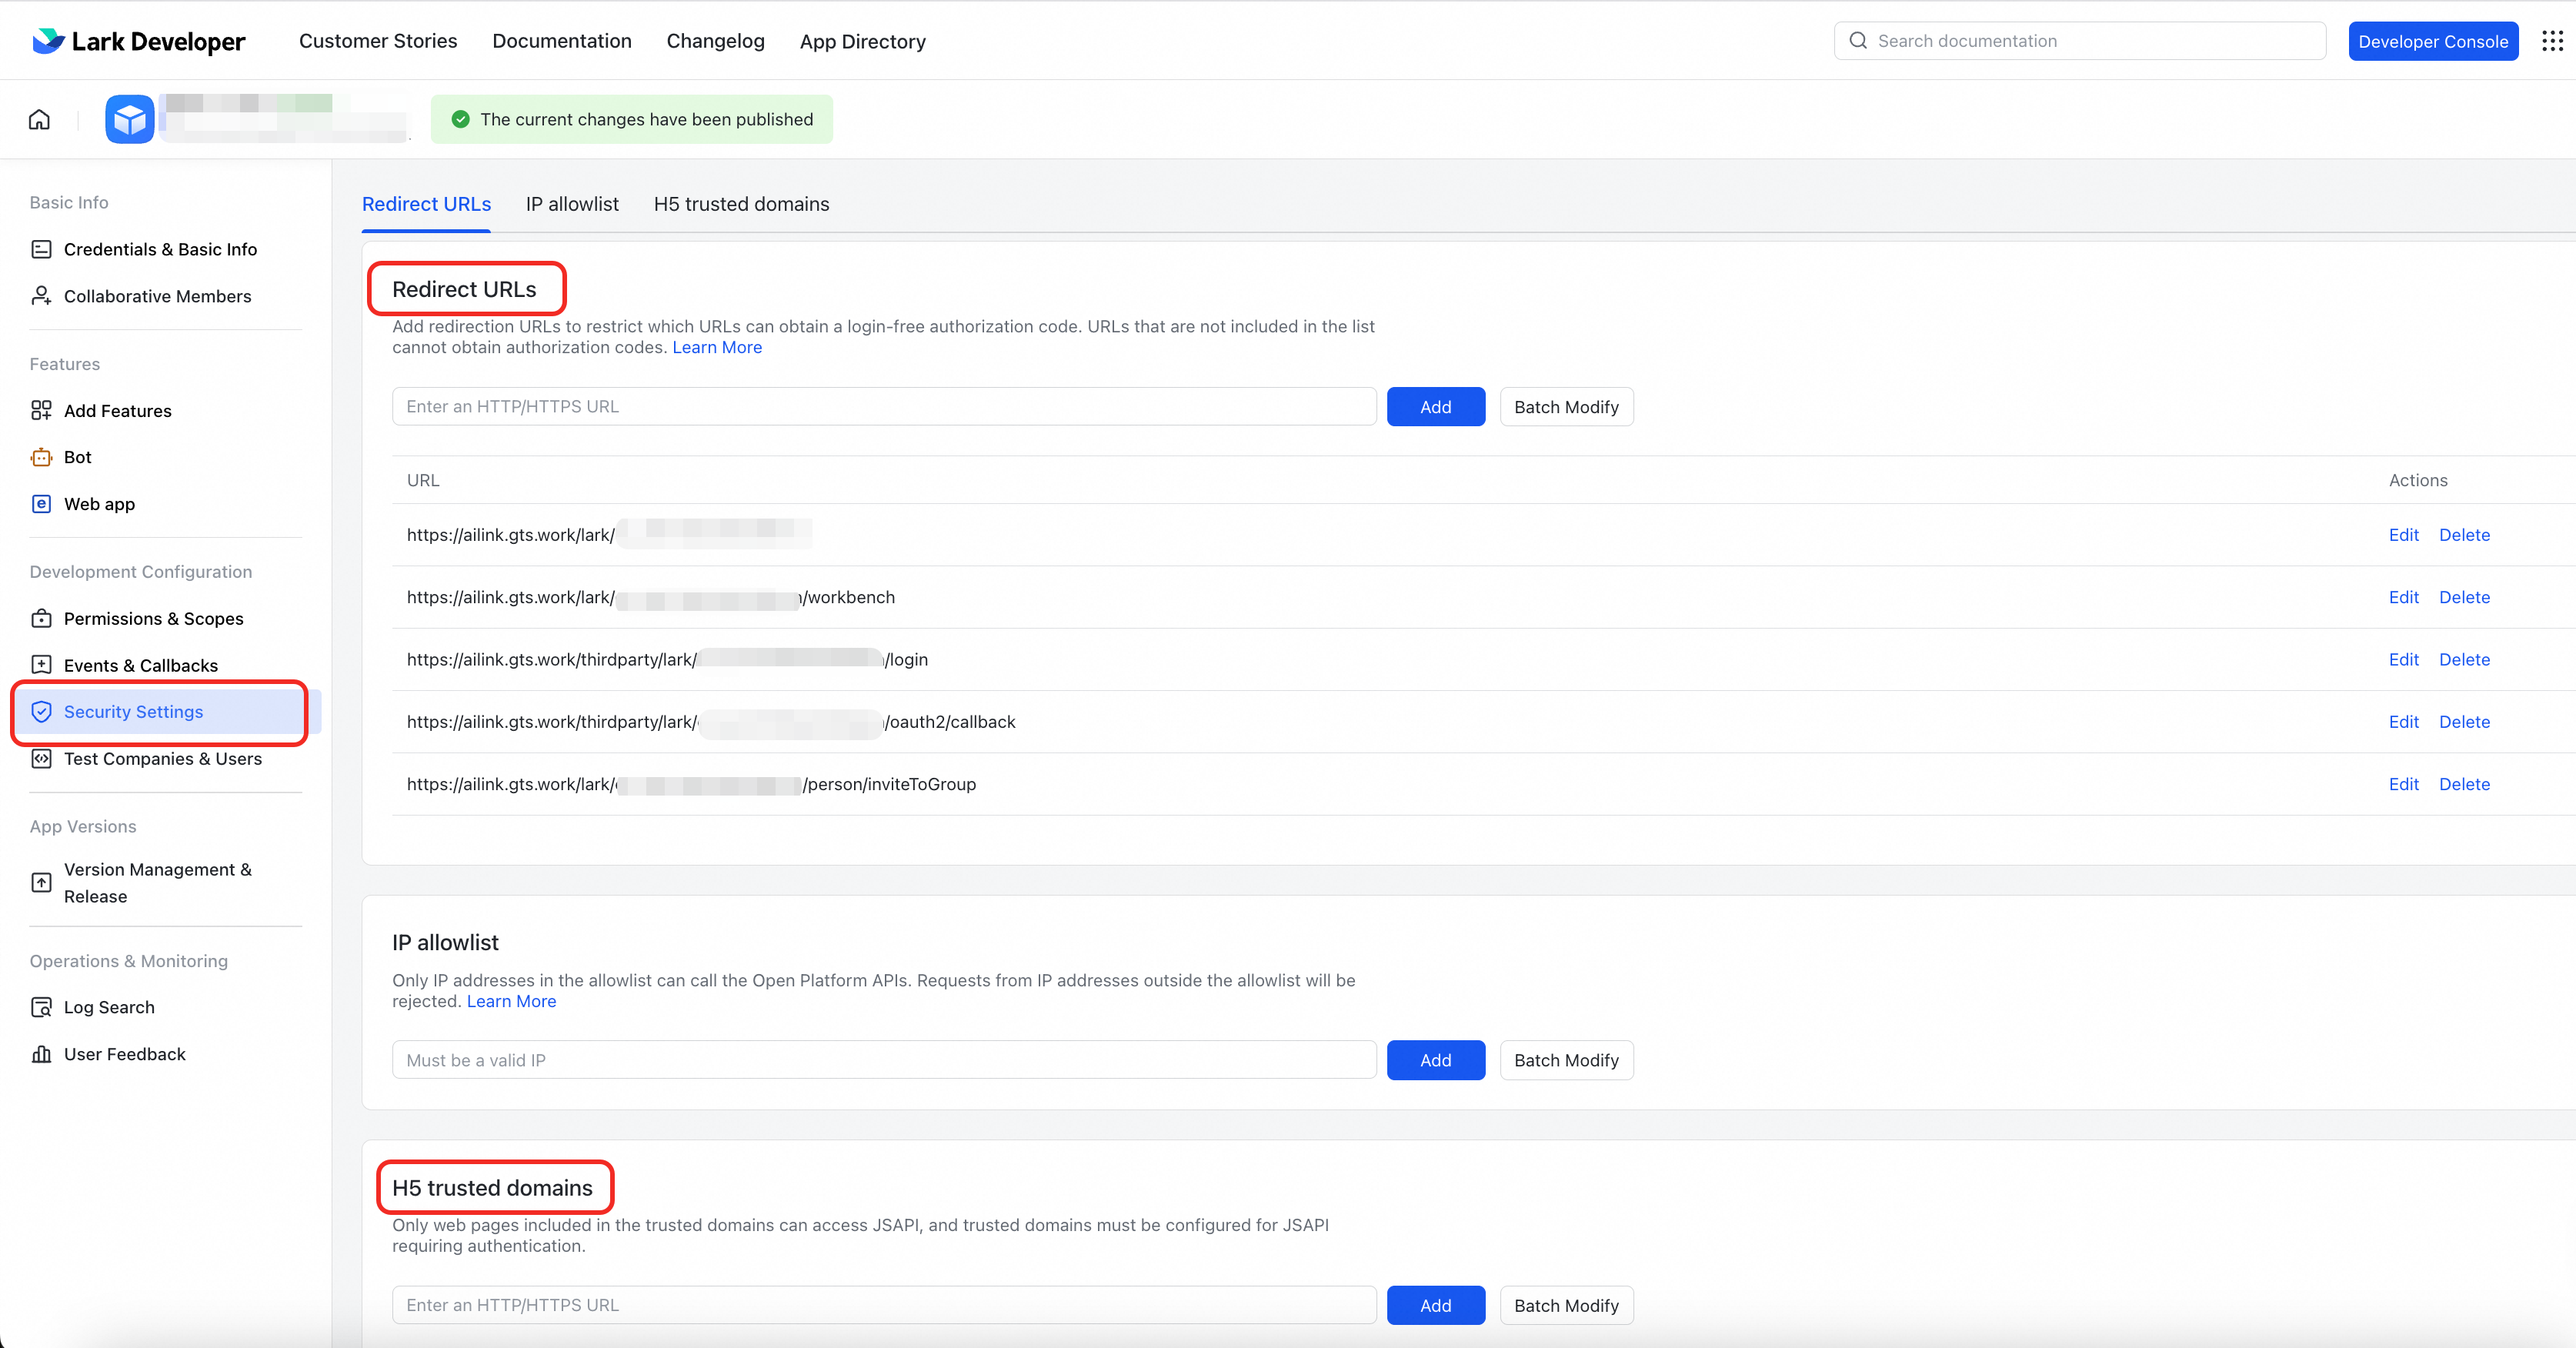
Task: Click the Developer Console button
Action: point(2432,41)
